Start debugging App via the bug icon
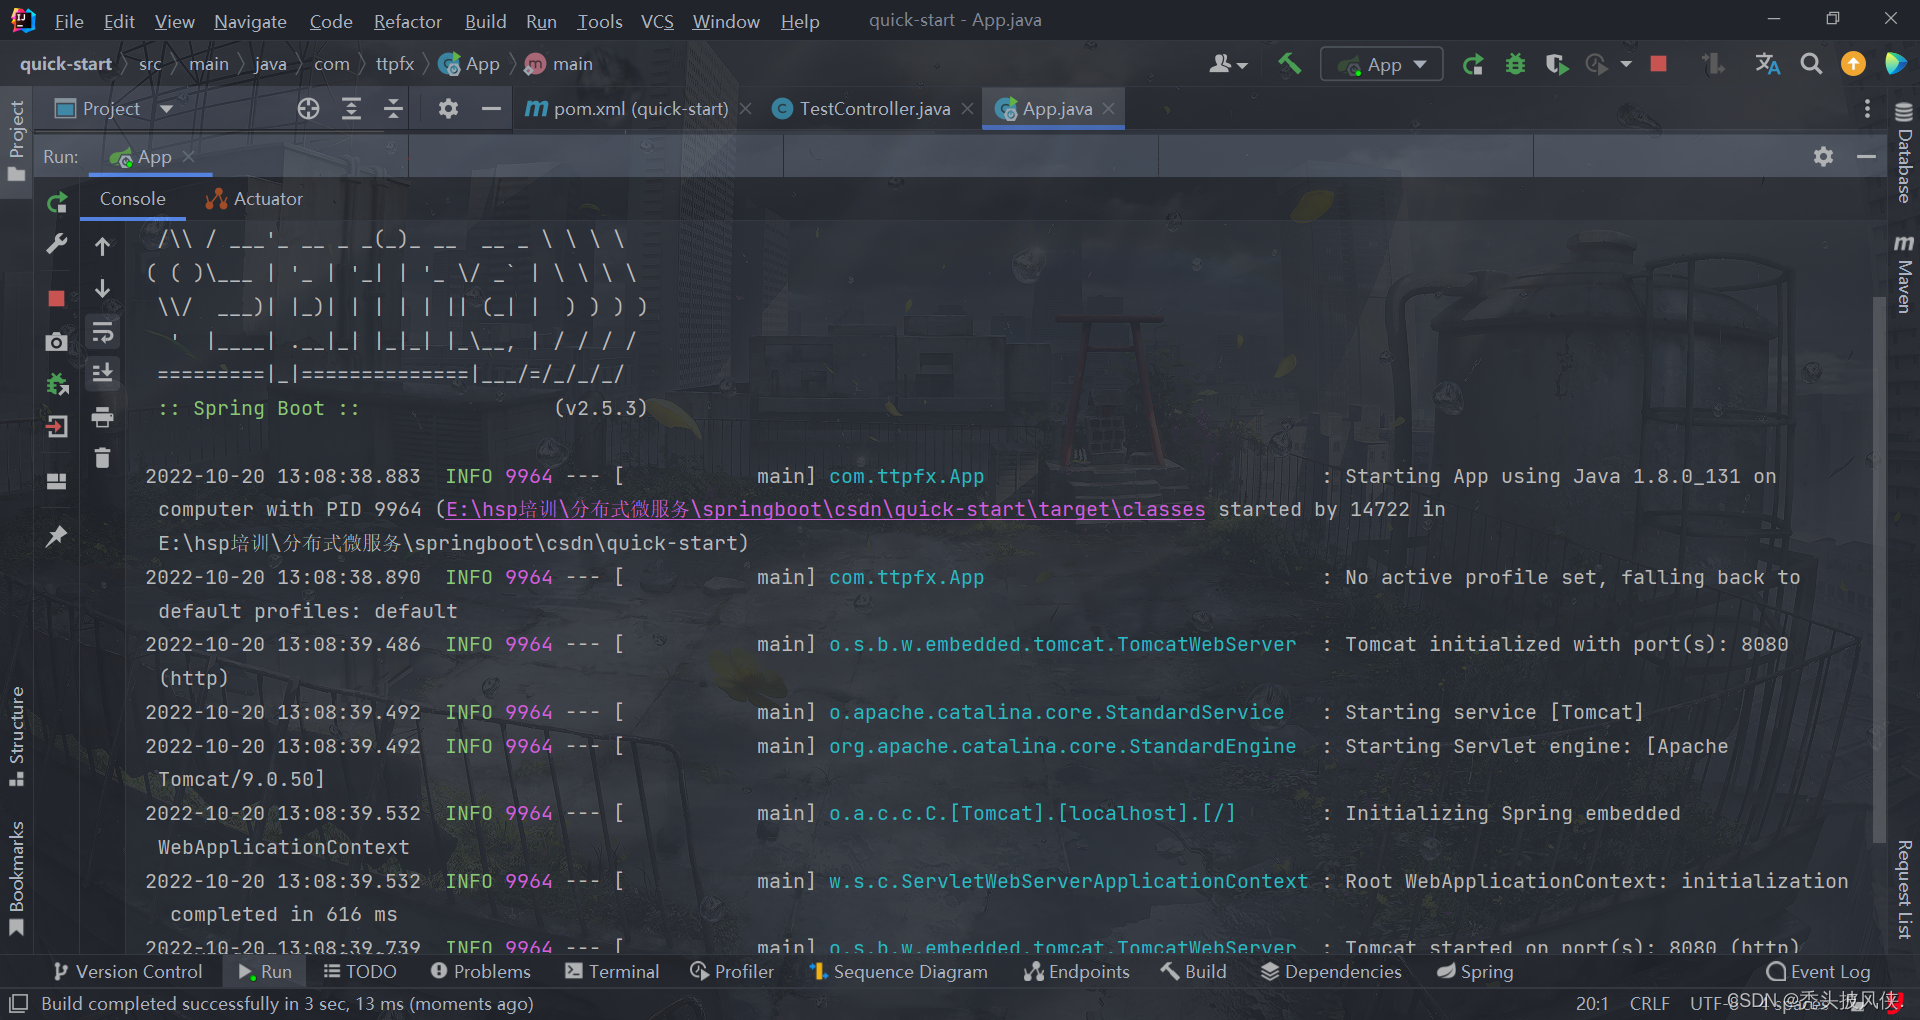This screenshot has height=1020, width=1920. [x=1515, y=65]
